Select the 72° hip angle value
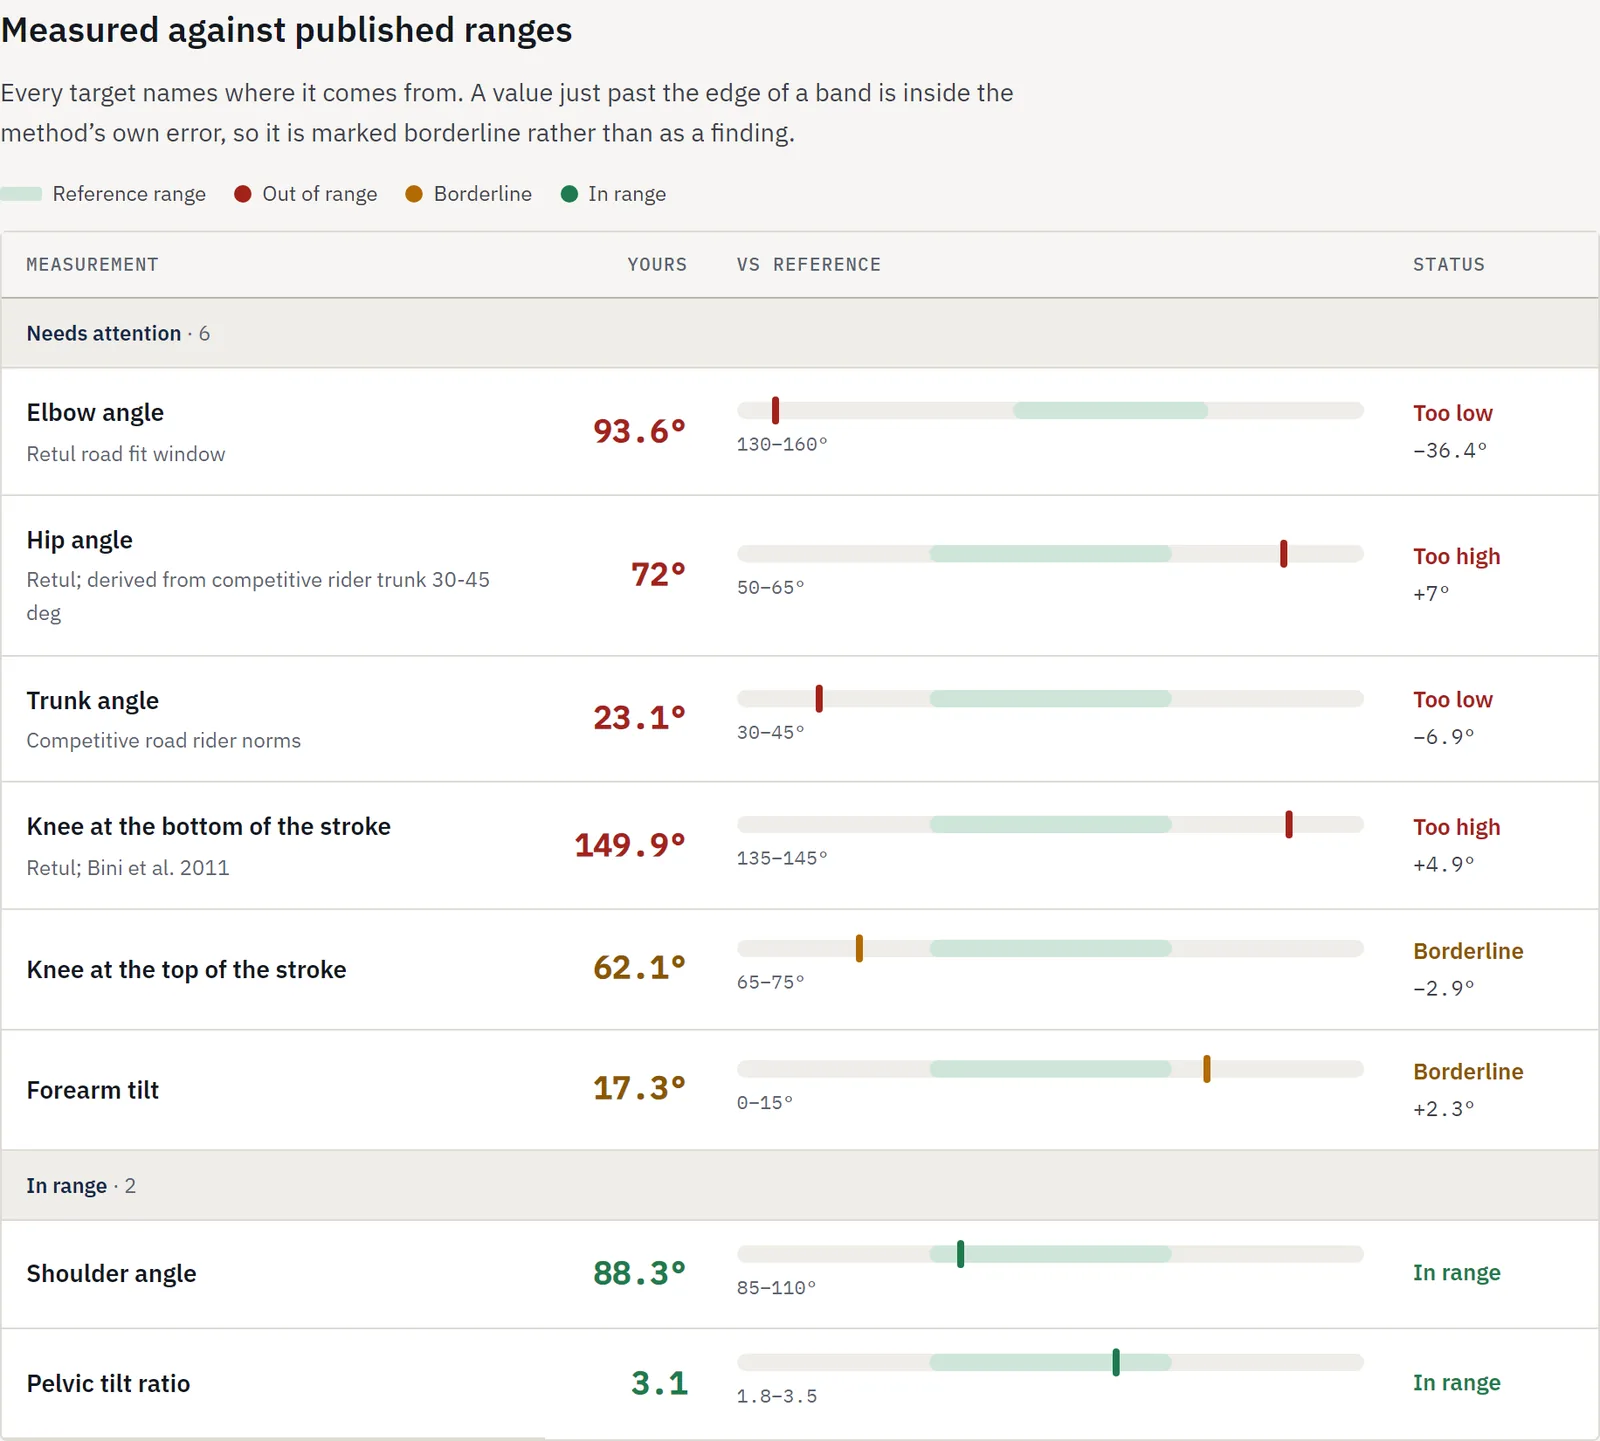The image size is (1600, 1441). point(658,574)
